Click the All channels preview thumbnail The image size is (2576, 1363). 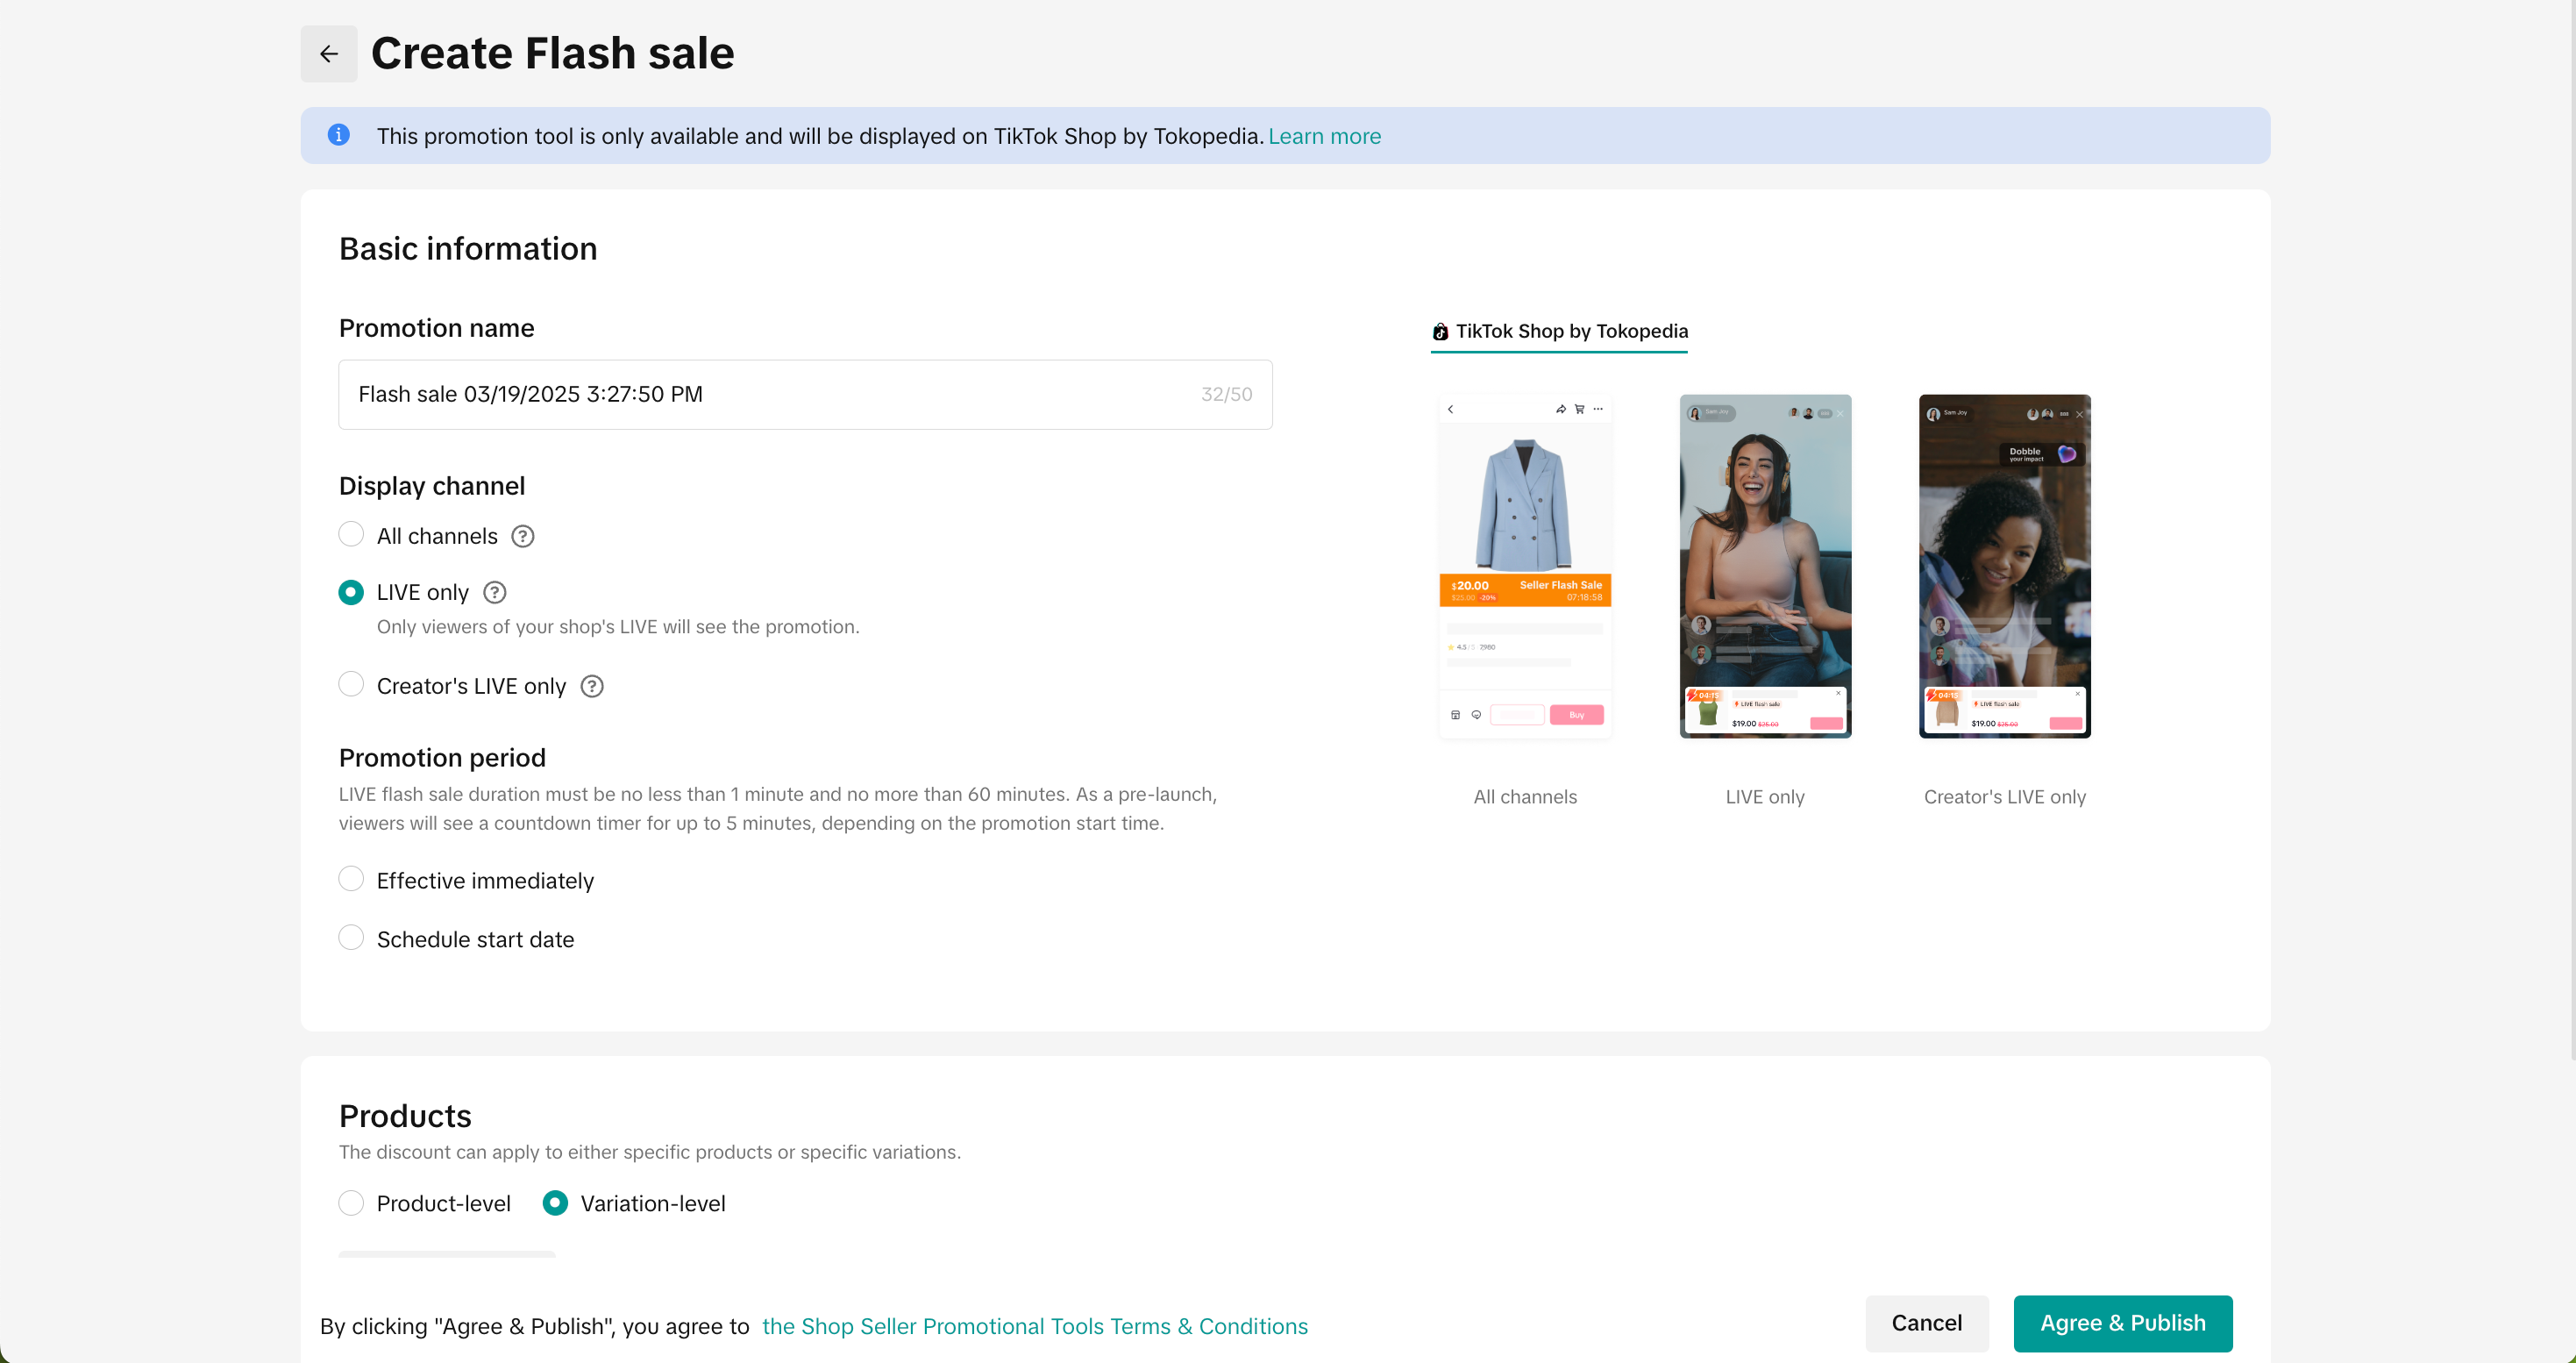pos(1525,566)
